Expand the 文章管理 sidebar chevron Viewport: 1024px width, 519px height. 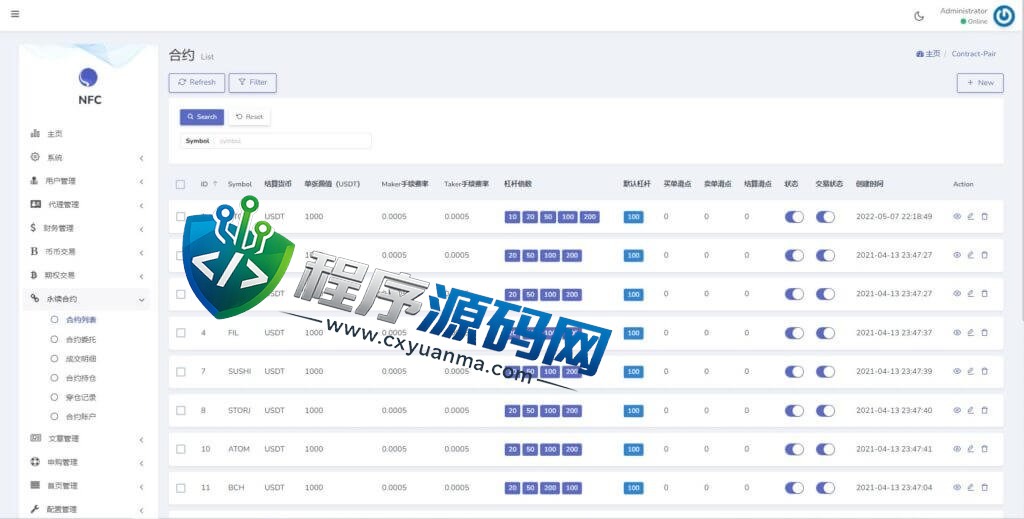[141, 440]
